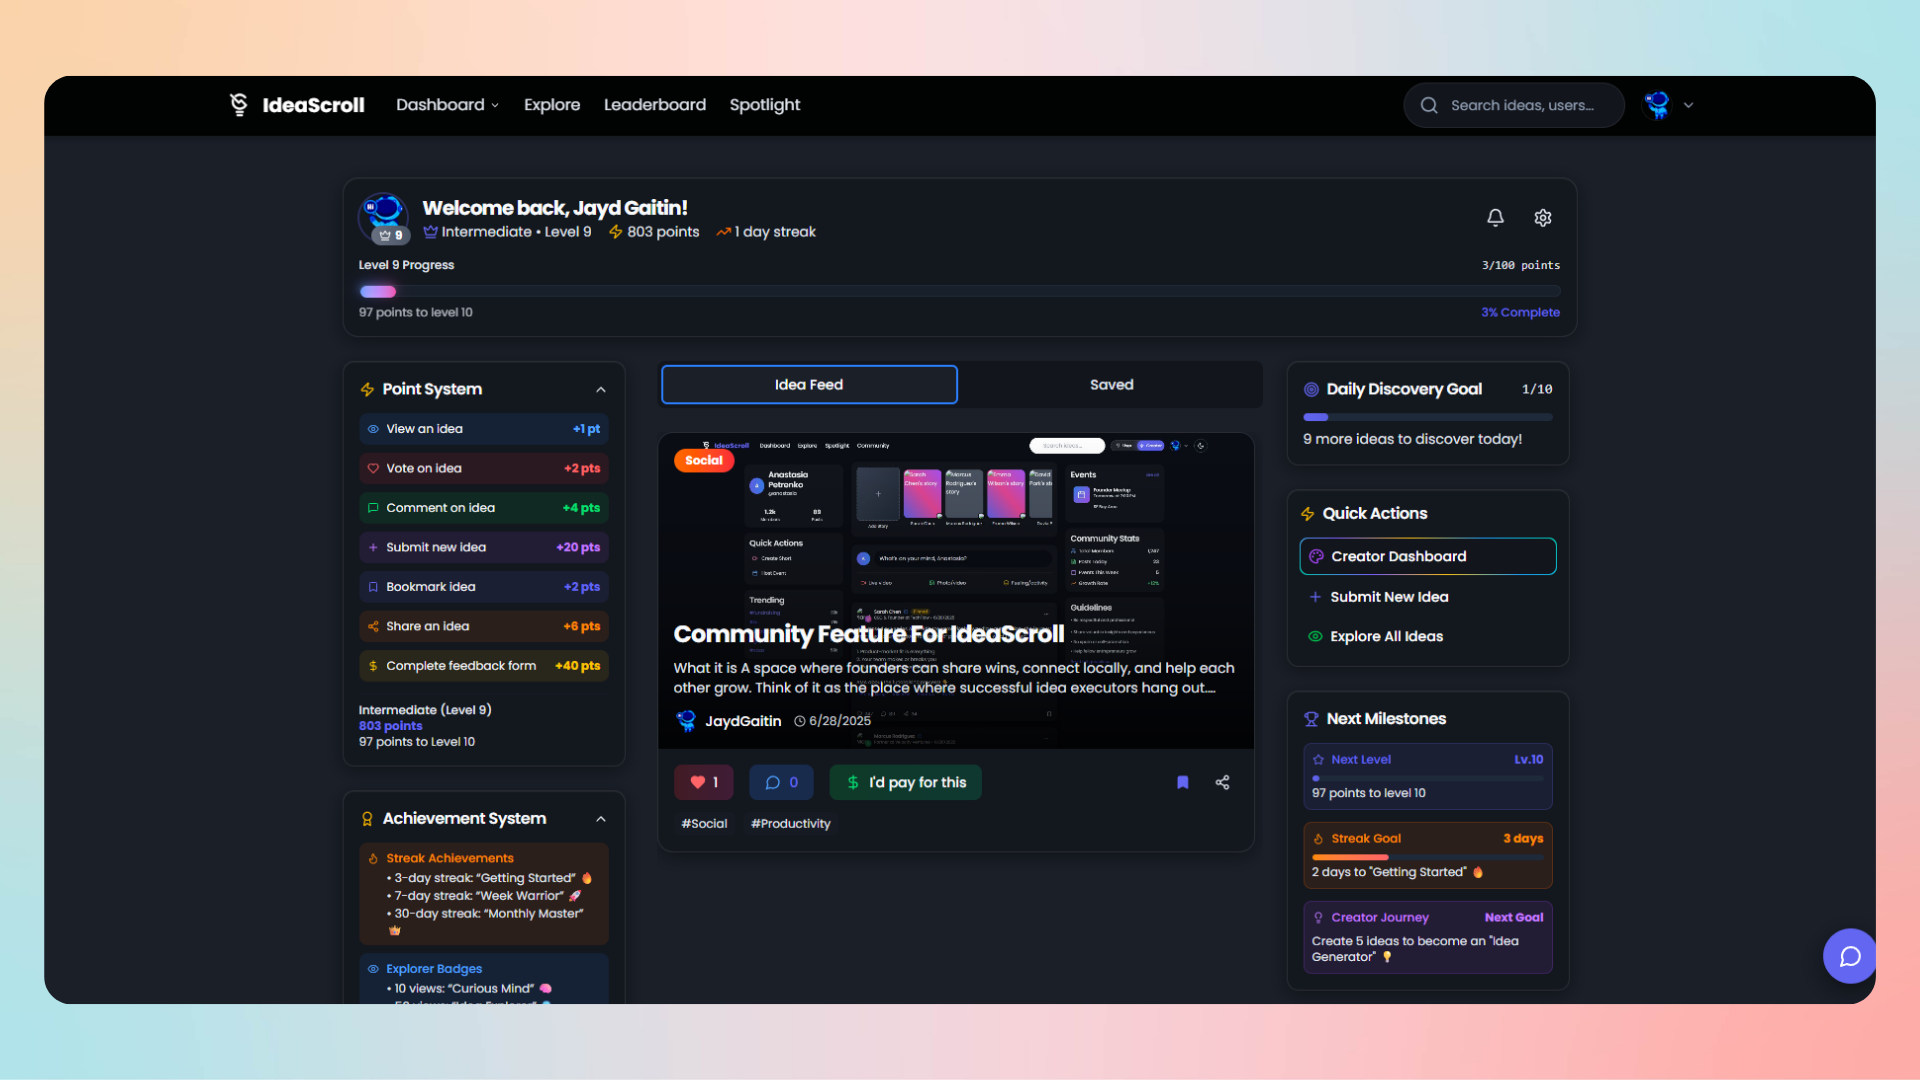Click the Search ideas, users input field
Viewport: 1920px width, 1080px height.
click(x=1514, y=105)
